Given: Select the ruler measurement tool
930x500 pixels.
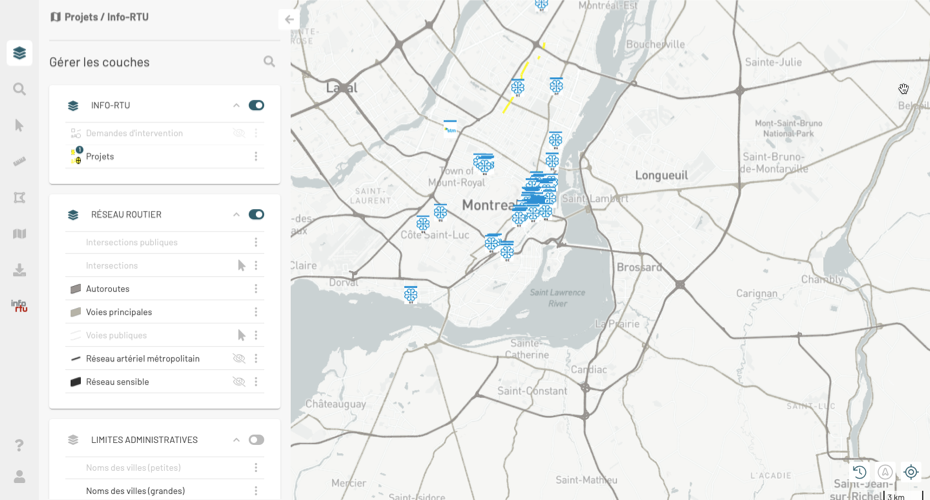Looking at the screenshot, I should (19, 161).
